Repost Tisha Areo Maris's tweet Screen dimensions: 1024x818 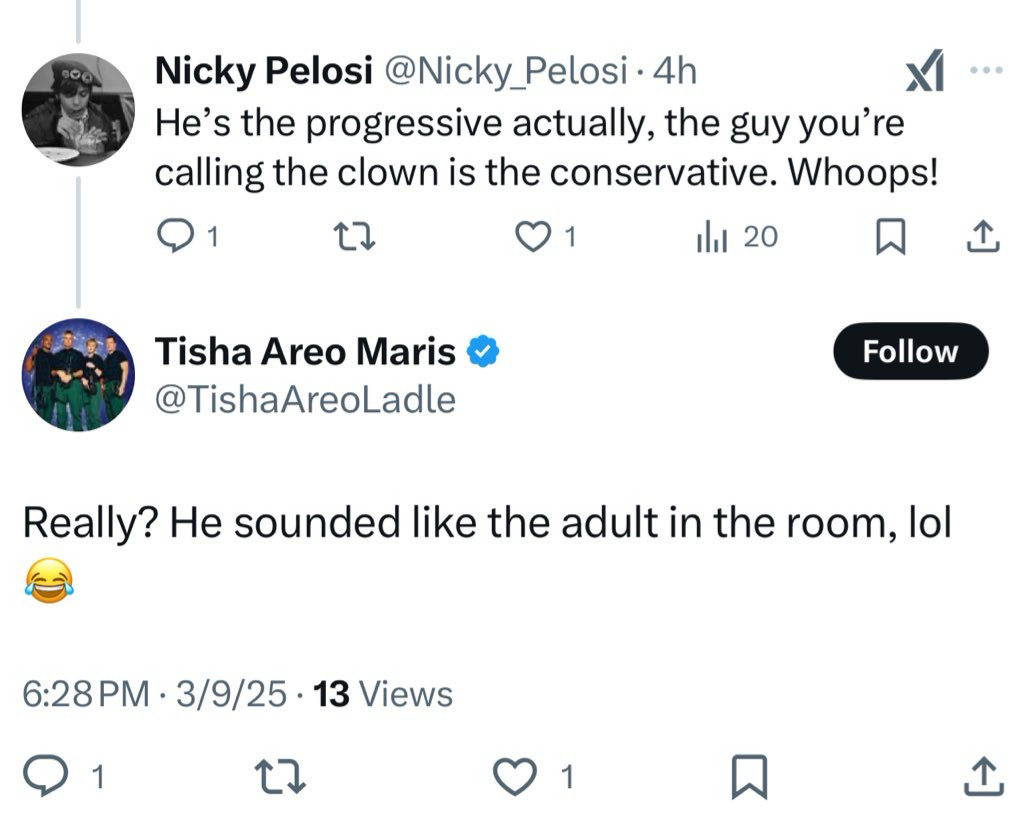(280, 776)
